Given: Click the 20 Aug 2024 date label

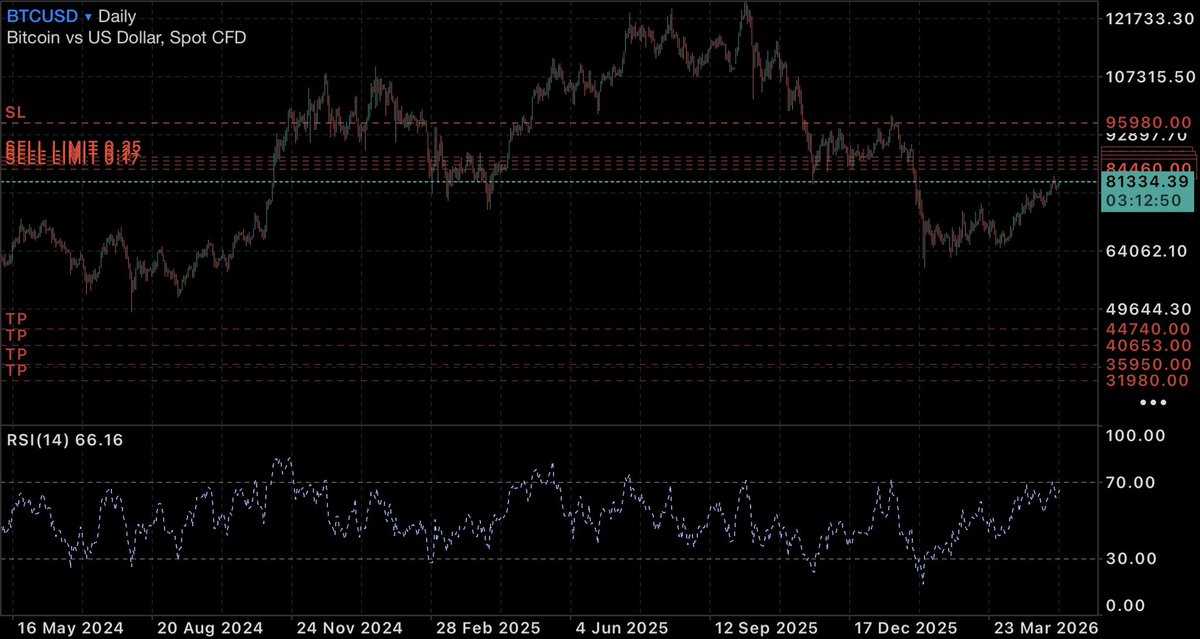Looking at the screenshot, I should point(209,628).
